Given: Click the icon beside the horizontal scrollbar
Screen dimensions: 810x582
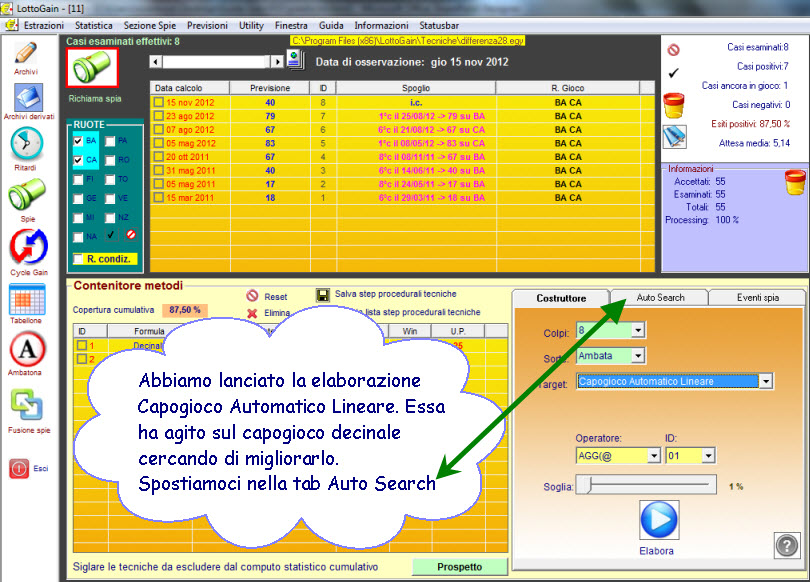Looking at the screenshot, I should [295, 59].
